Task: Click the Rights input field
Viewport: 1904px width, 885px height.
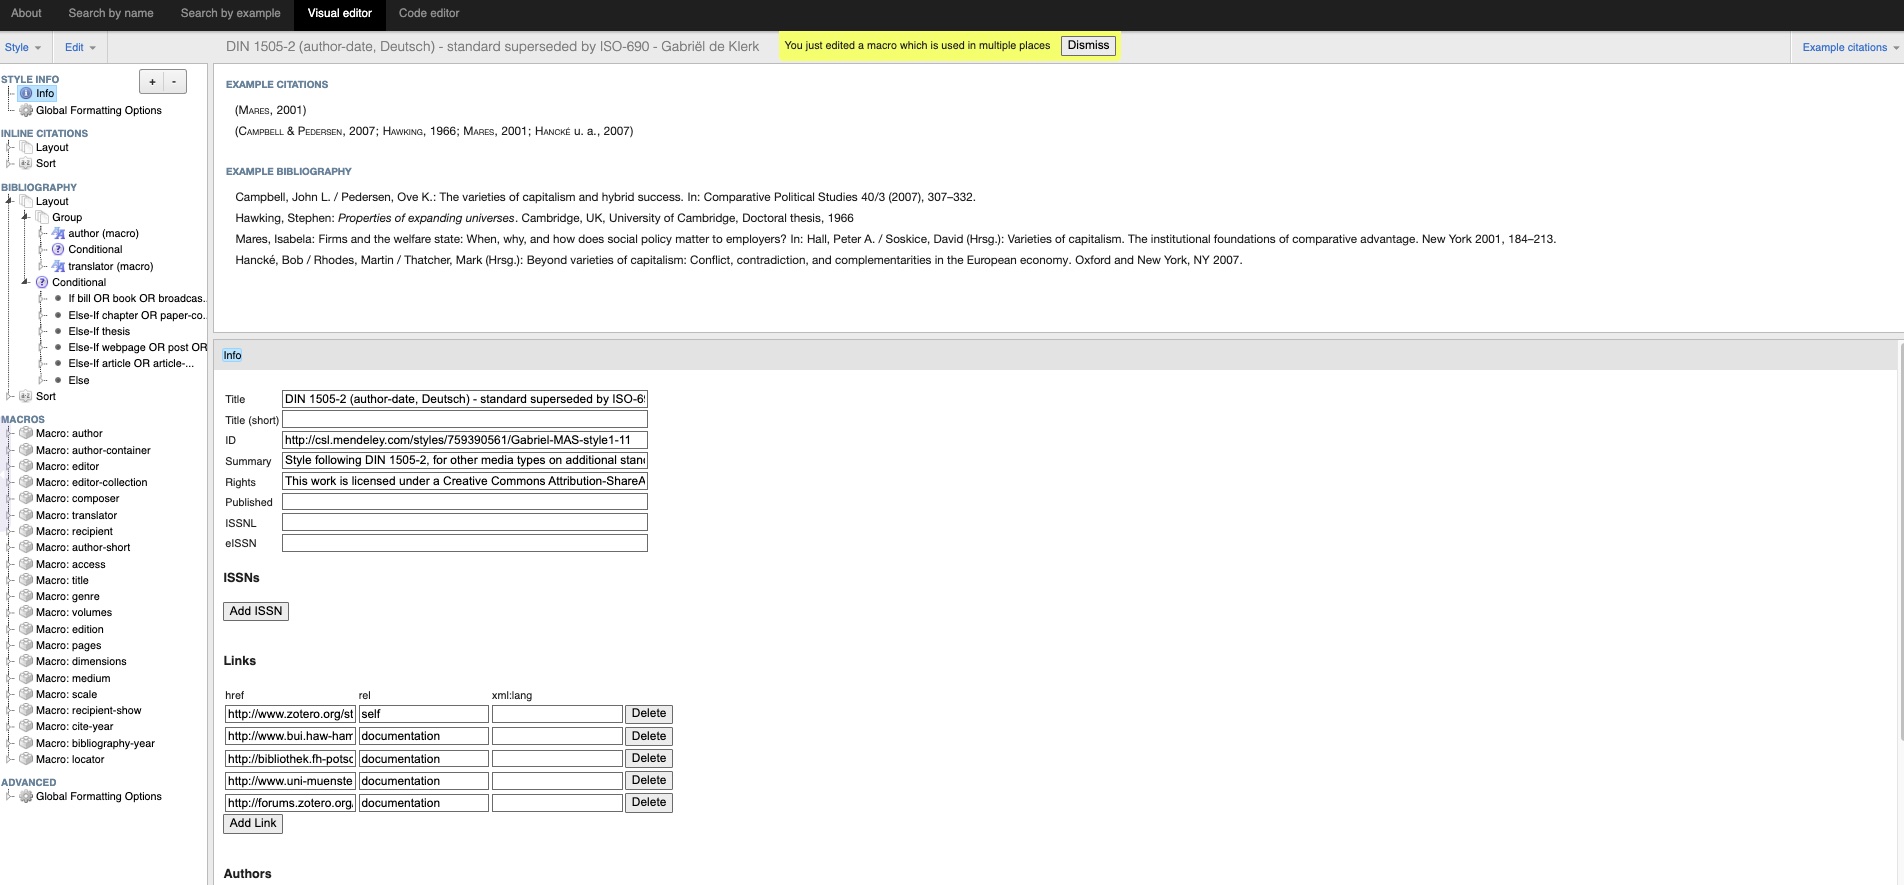Action: click(465, 481)
